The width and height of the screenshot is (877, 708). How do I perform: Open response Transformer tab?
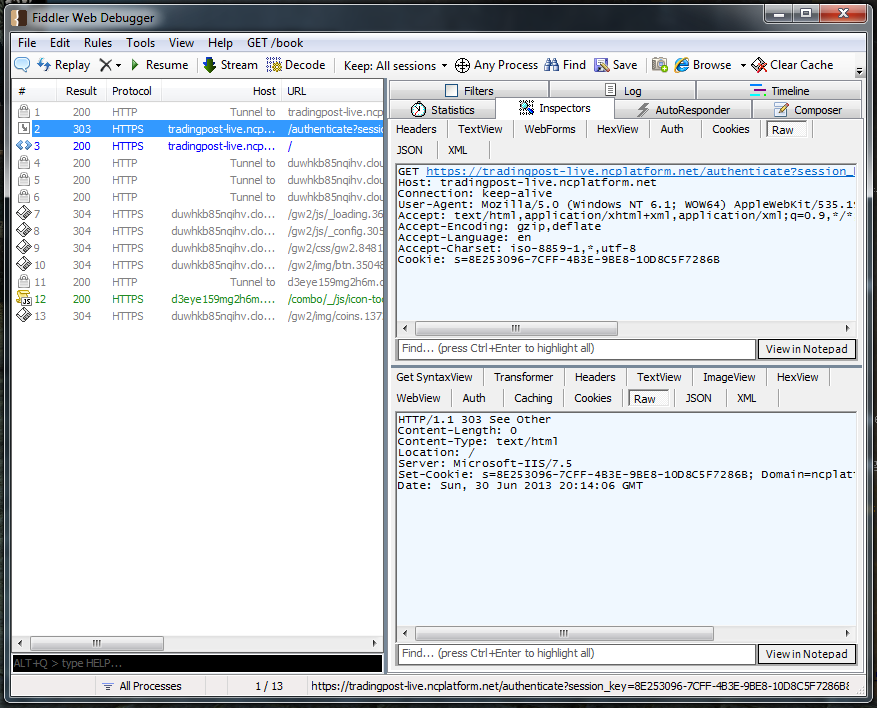(523, 377)
